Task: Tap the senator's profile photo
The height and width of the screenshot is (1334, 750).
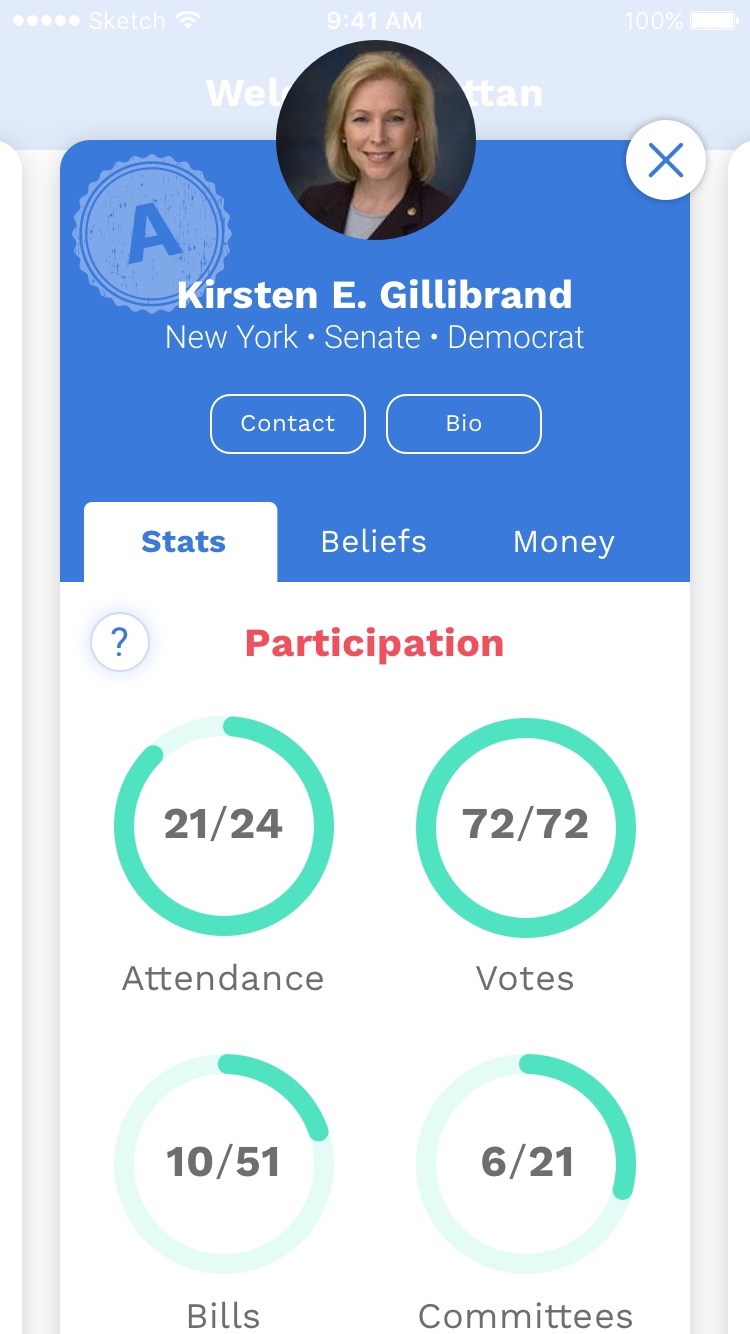Action: (375, 140)
